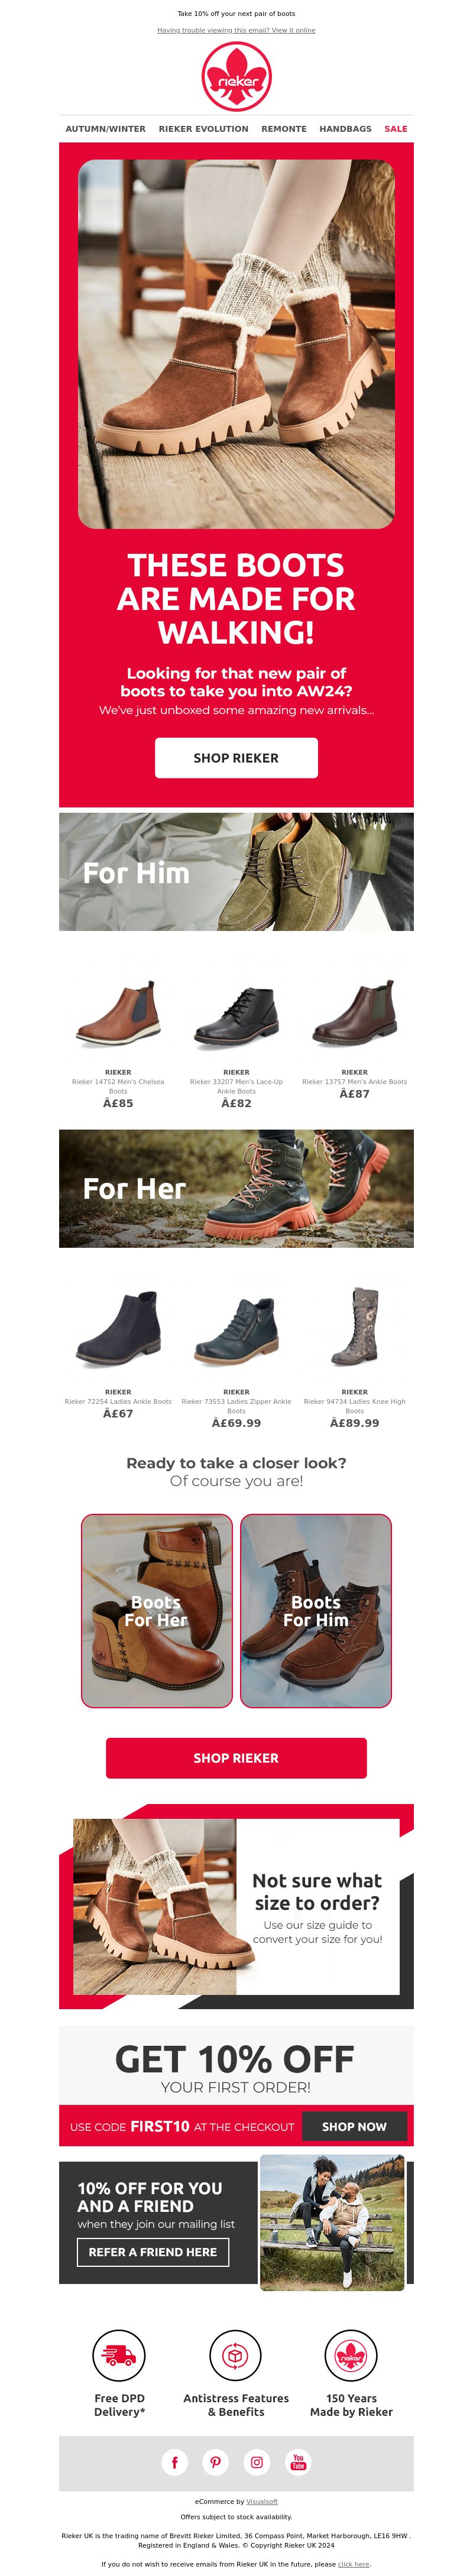This screenshot has height=2576, width=473.
Task: Go to the Sale menu item
Action: pyautogui.click(x=396, y=129)
